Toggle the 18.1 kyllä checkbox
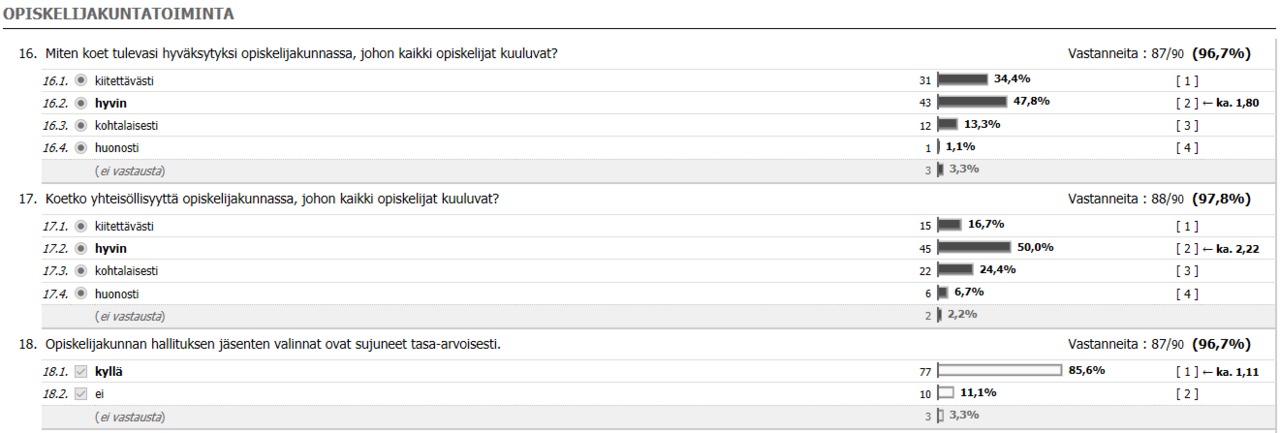The image size is (1280, 433). coord(81,371)
